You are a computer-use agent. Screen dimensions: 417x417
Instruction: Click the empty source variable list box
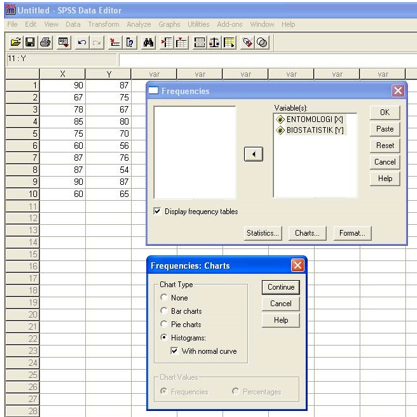coord(195,152)
